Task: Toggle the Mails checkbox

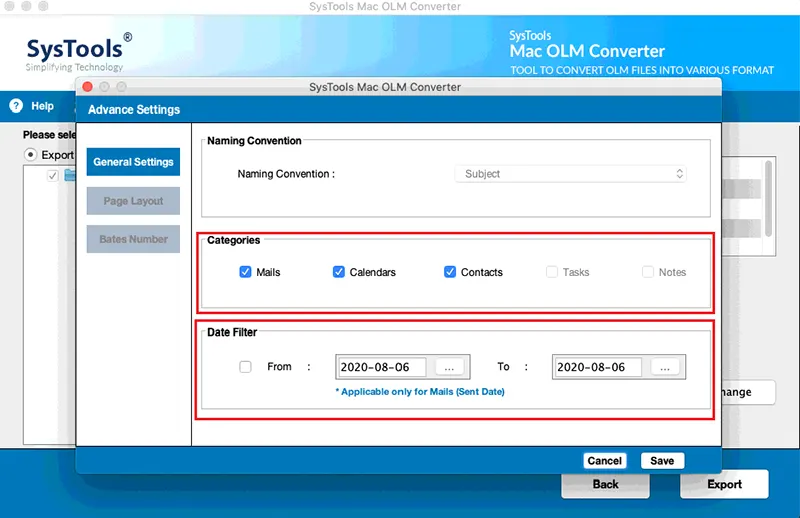Action: pyautogui.click(x=245, y=272)
